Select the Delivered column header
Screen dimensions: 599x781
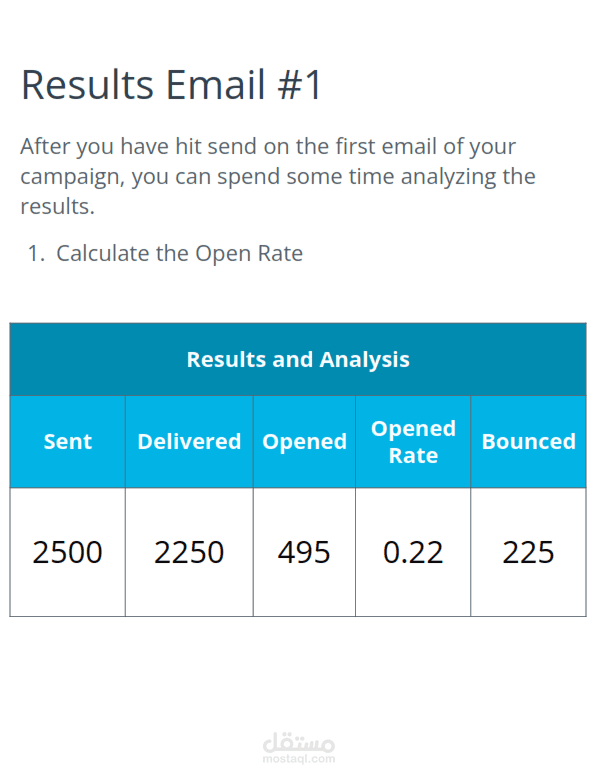[189, 441]
